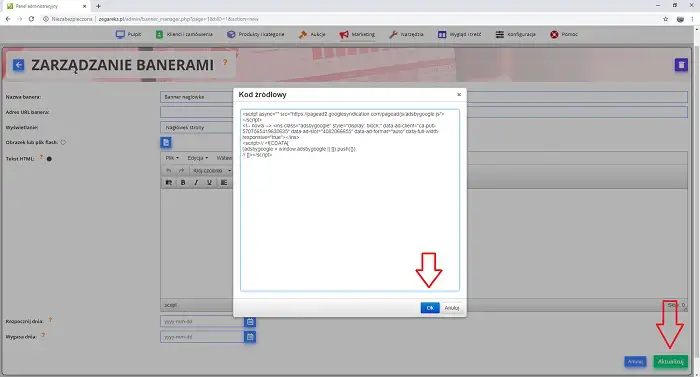Reload the page in browser
700x377 pixels.
(31, 19)
